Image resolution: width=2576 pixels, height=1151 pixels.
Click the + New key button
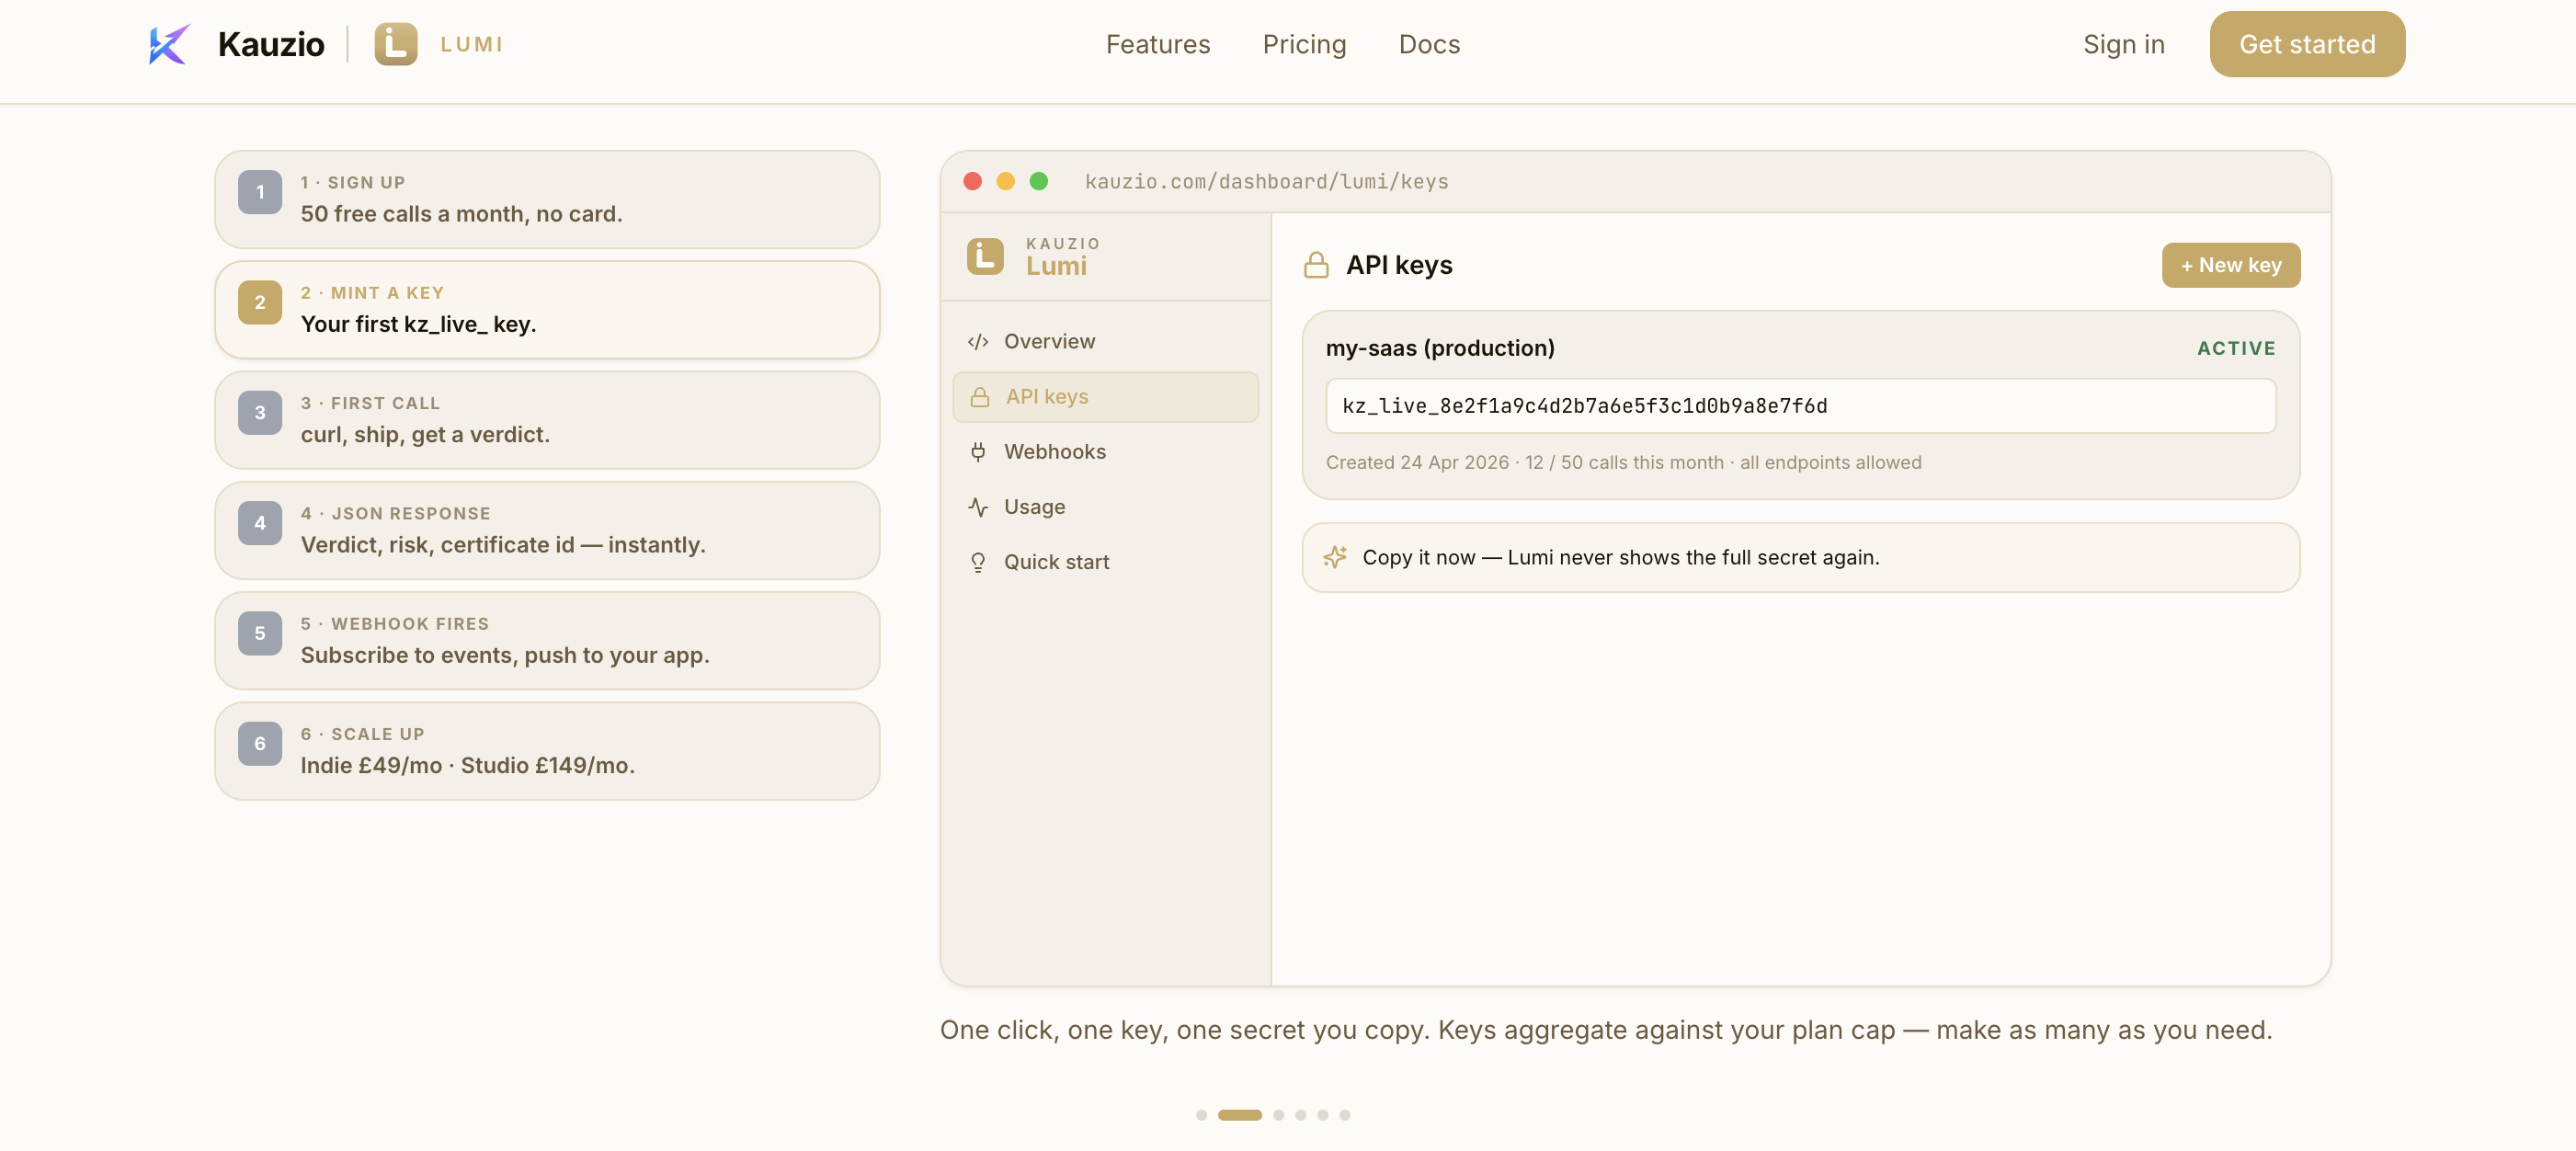[x=2231, y=265]
